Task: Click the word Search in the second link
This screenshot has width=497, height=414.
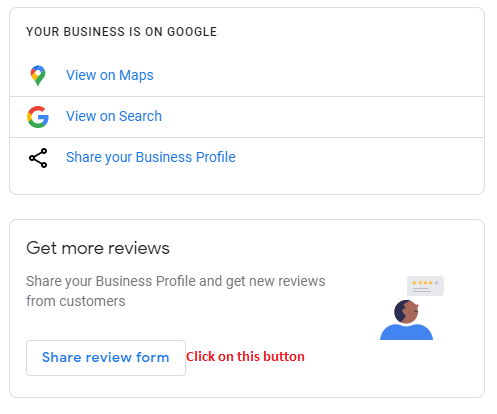Action: 140,116
